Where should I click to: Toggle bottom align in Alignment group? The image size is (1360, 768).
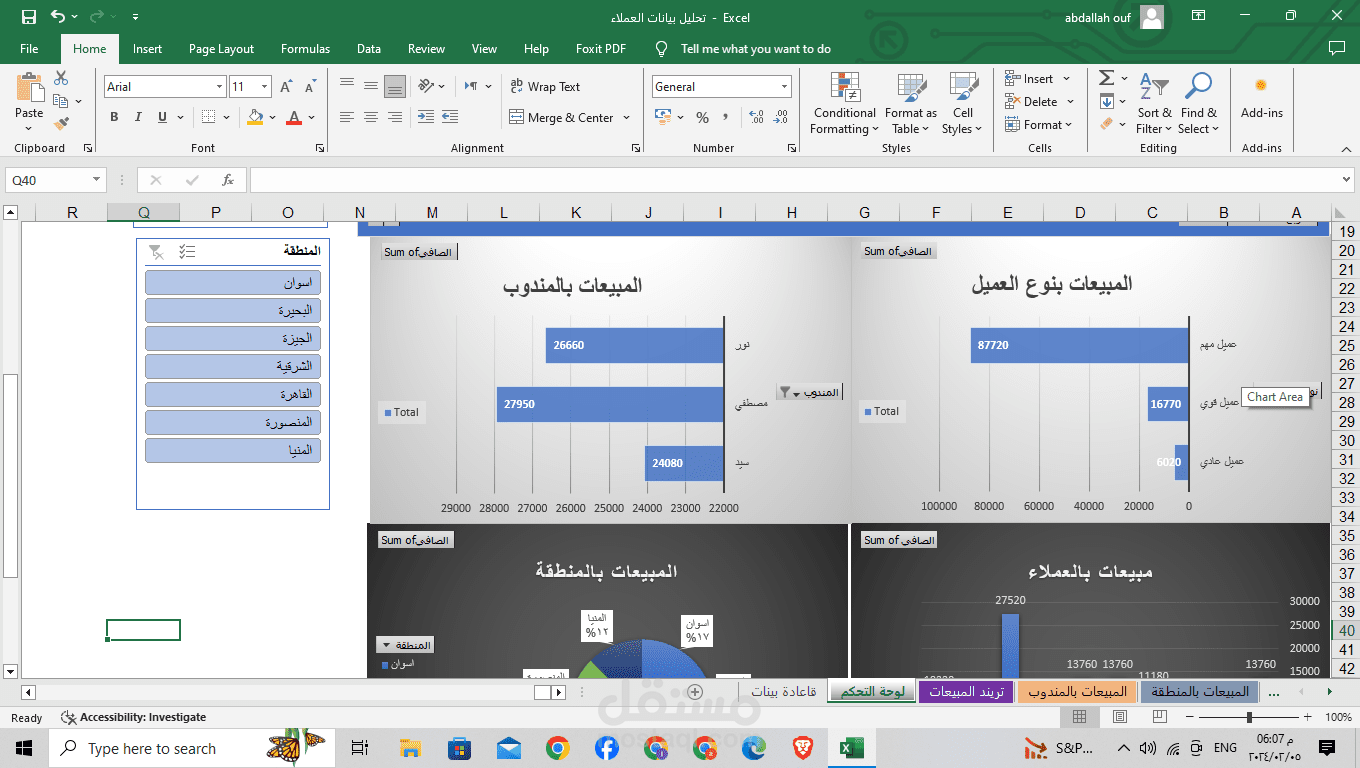pos(395,86)
